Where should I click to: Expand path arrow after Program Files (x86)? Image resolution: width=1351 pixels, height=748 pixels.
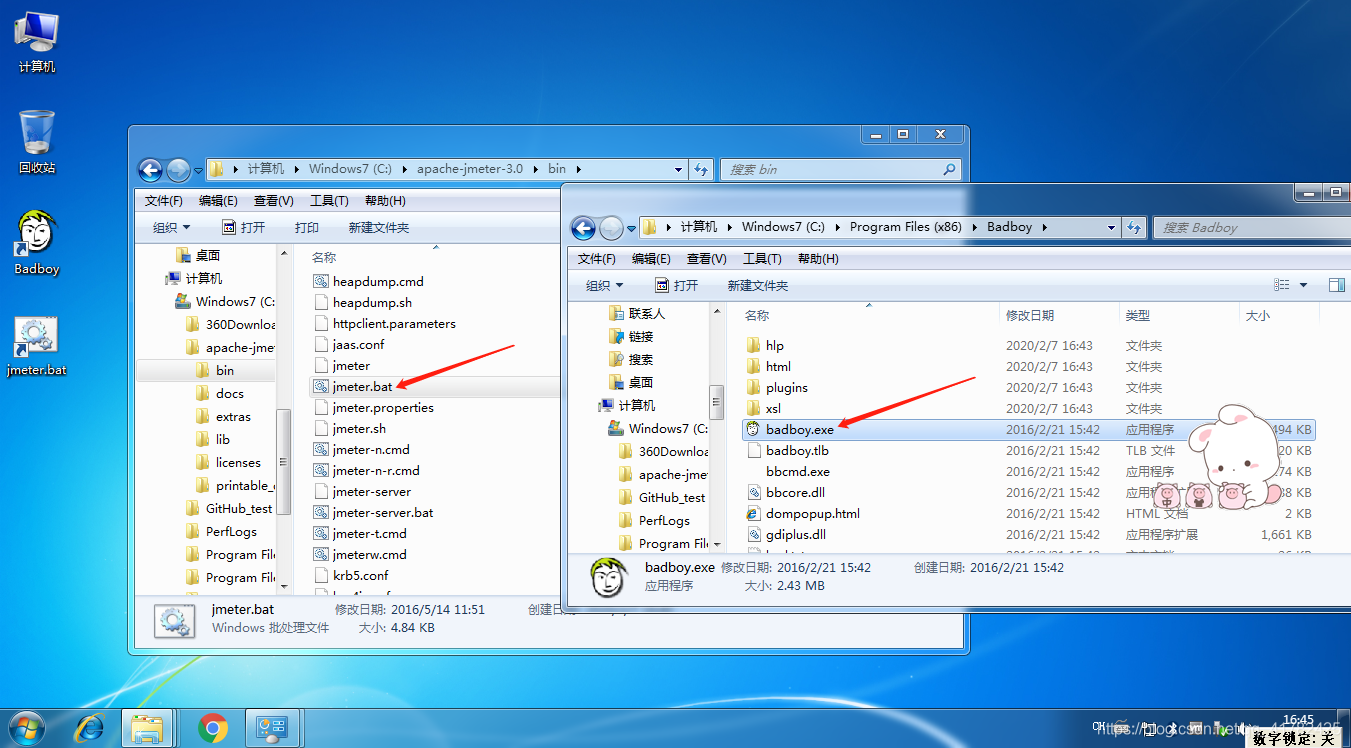973,227
